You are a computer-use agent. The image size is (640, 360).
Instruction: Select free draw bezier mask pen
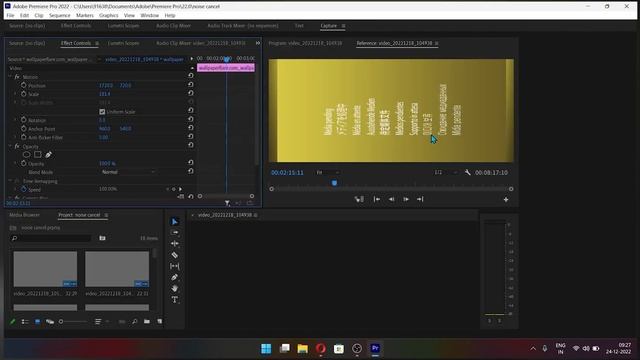[49, 155]
